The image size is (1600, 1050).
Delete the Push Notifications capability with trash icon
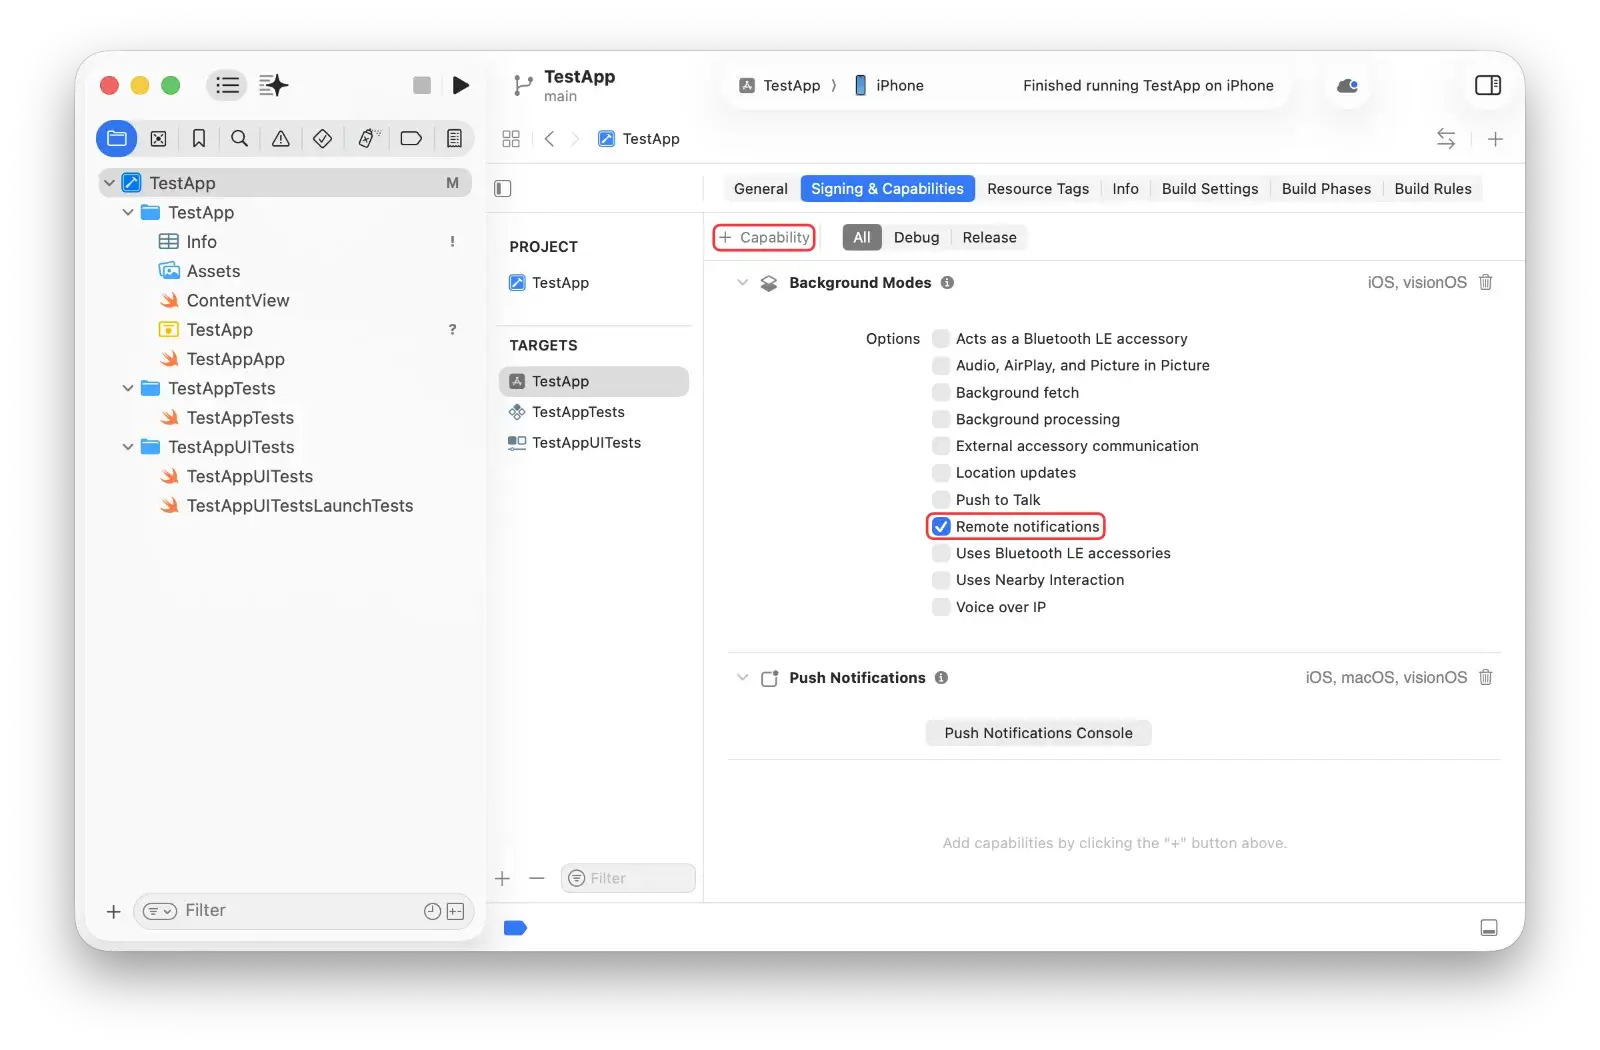(1485, 678)
